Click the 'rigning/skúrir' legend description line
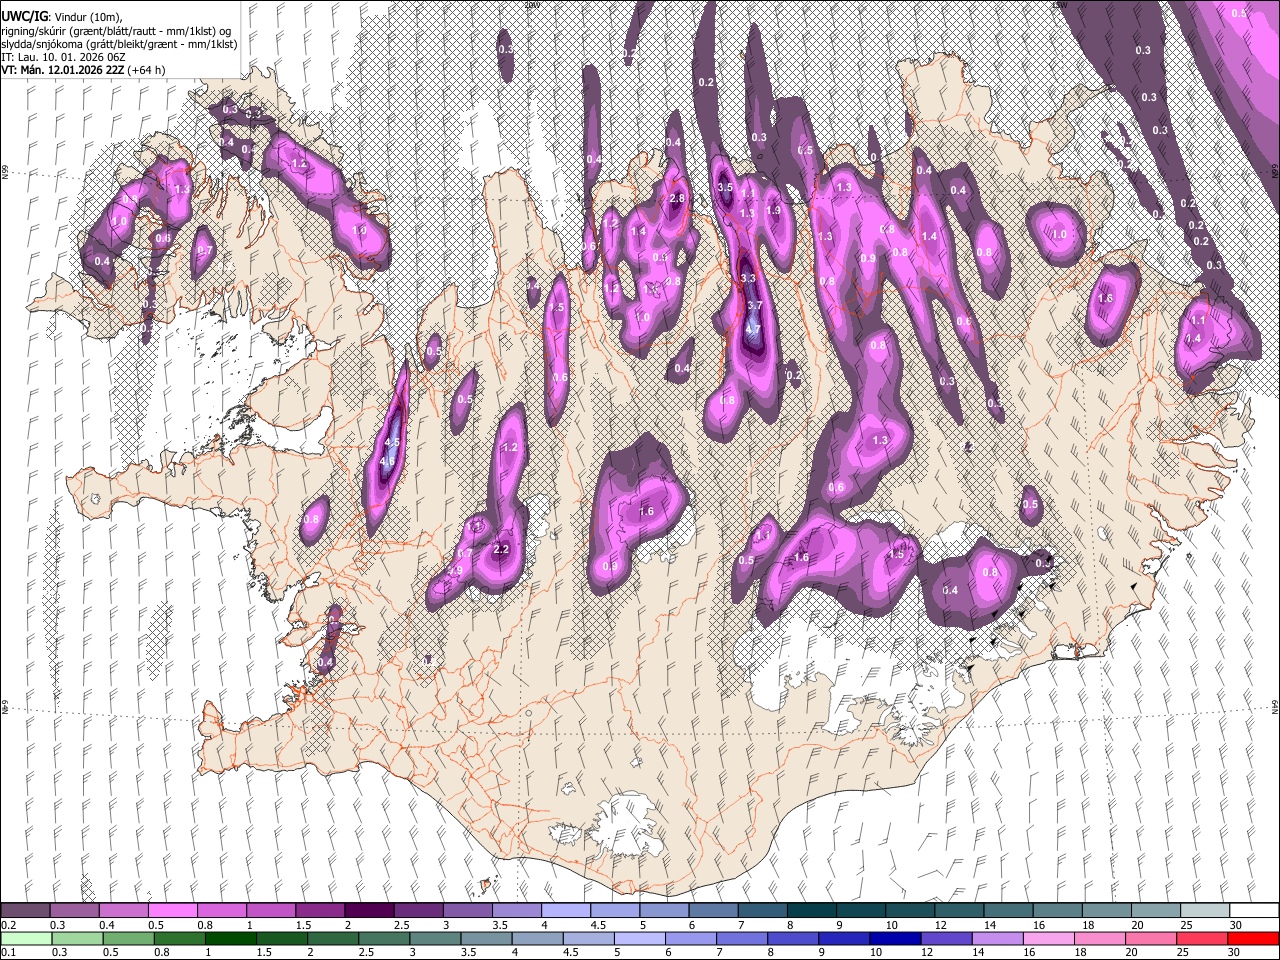 (116, 30)
